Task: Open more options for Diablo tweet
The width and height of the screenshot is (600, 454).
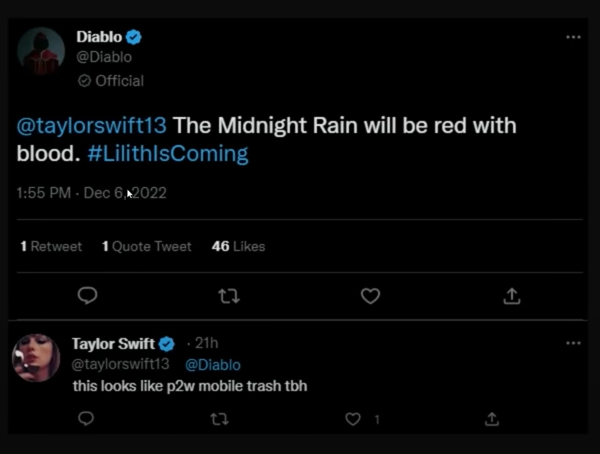Action: pos(573,37)
